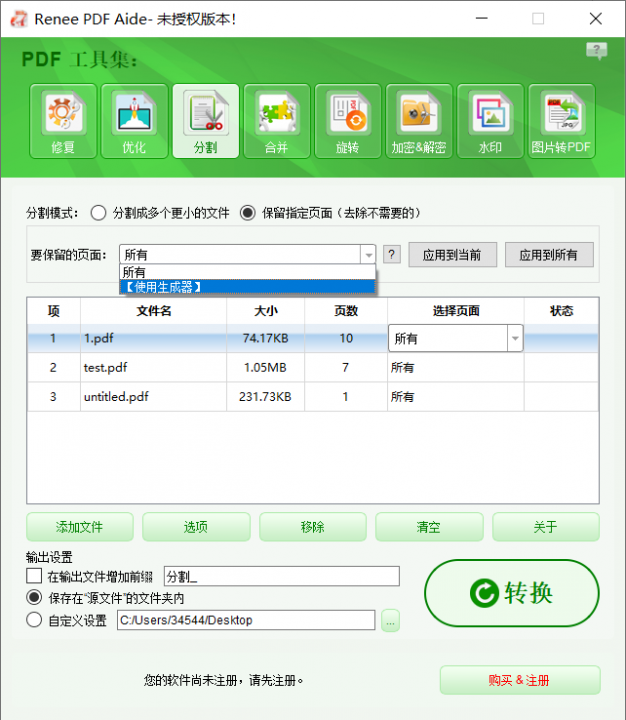Select the untitled.pdf file row
This screenshot has height=720, width=626.
312,396
